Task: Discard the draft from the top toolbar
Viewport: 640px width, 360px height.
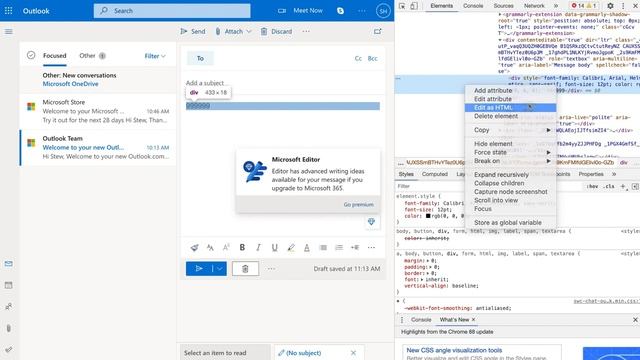Action: tap(276, 31)
